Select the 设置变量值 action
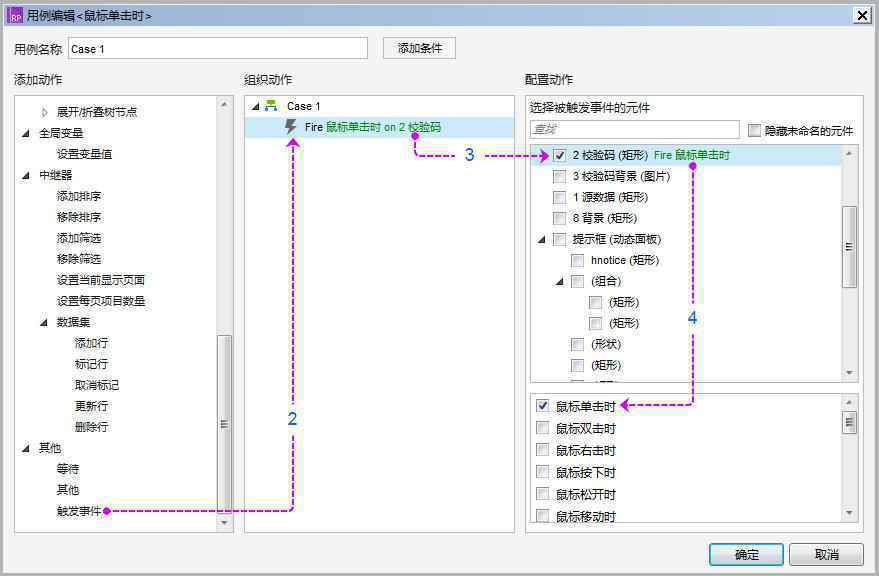This screenshot has width=879, height=576. coord(84,154)
